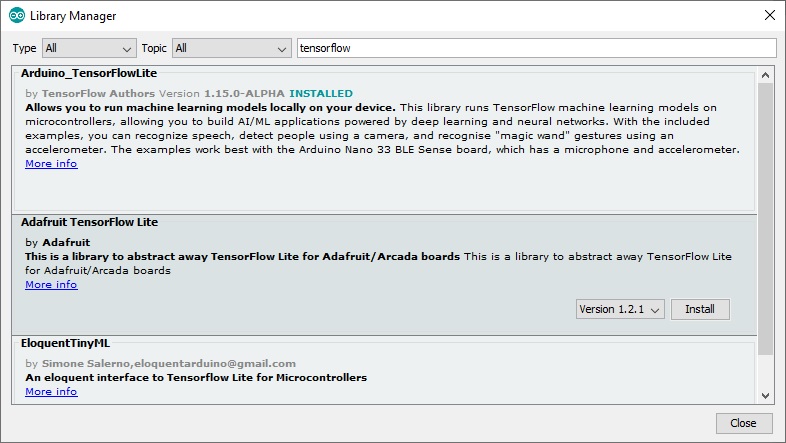Click the Arduino logo in title bar
This screenshot has width=786, height=443.
(x=17, y=16)
